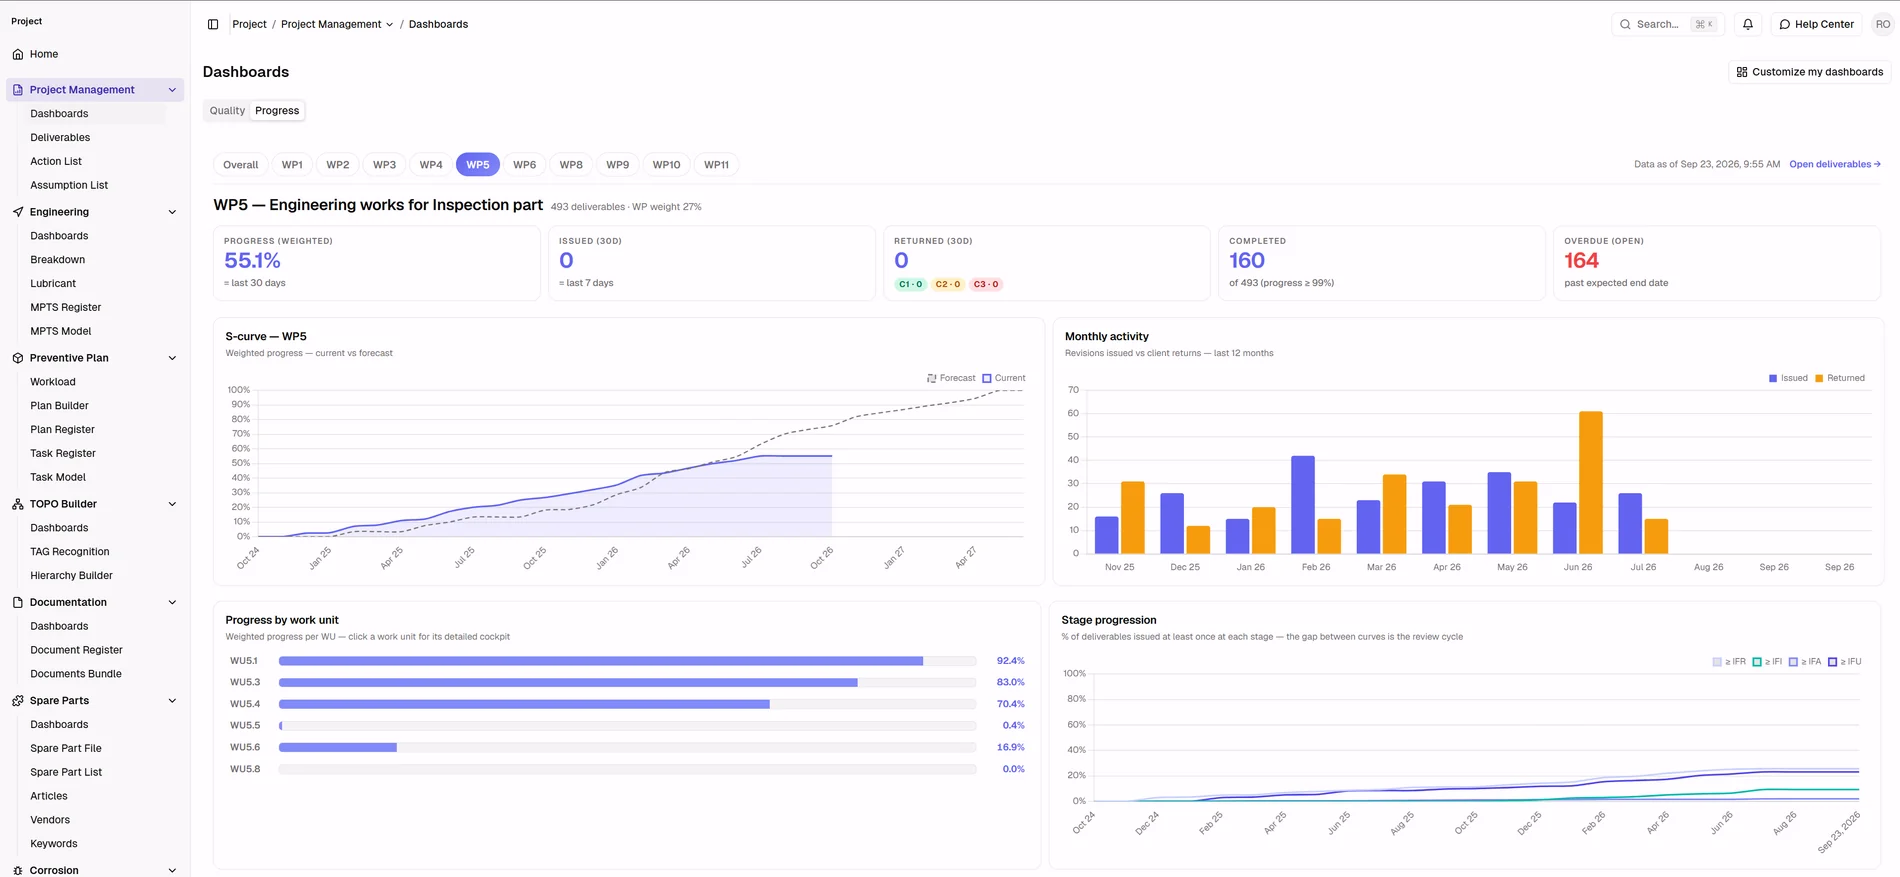Open Hierarchy Builder in the sidebar

[71, 576]
